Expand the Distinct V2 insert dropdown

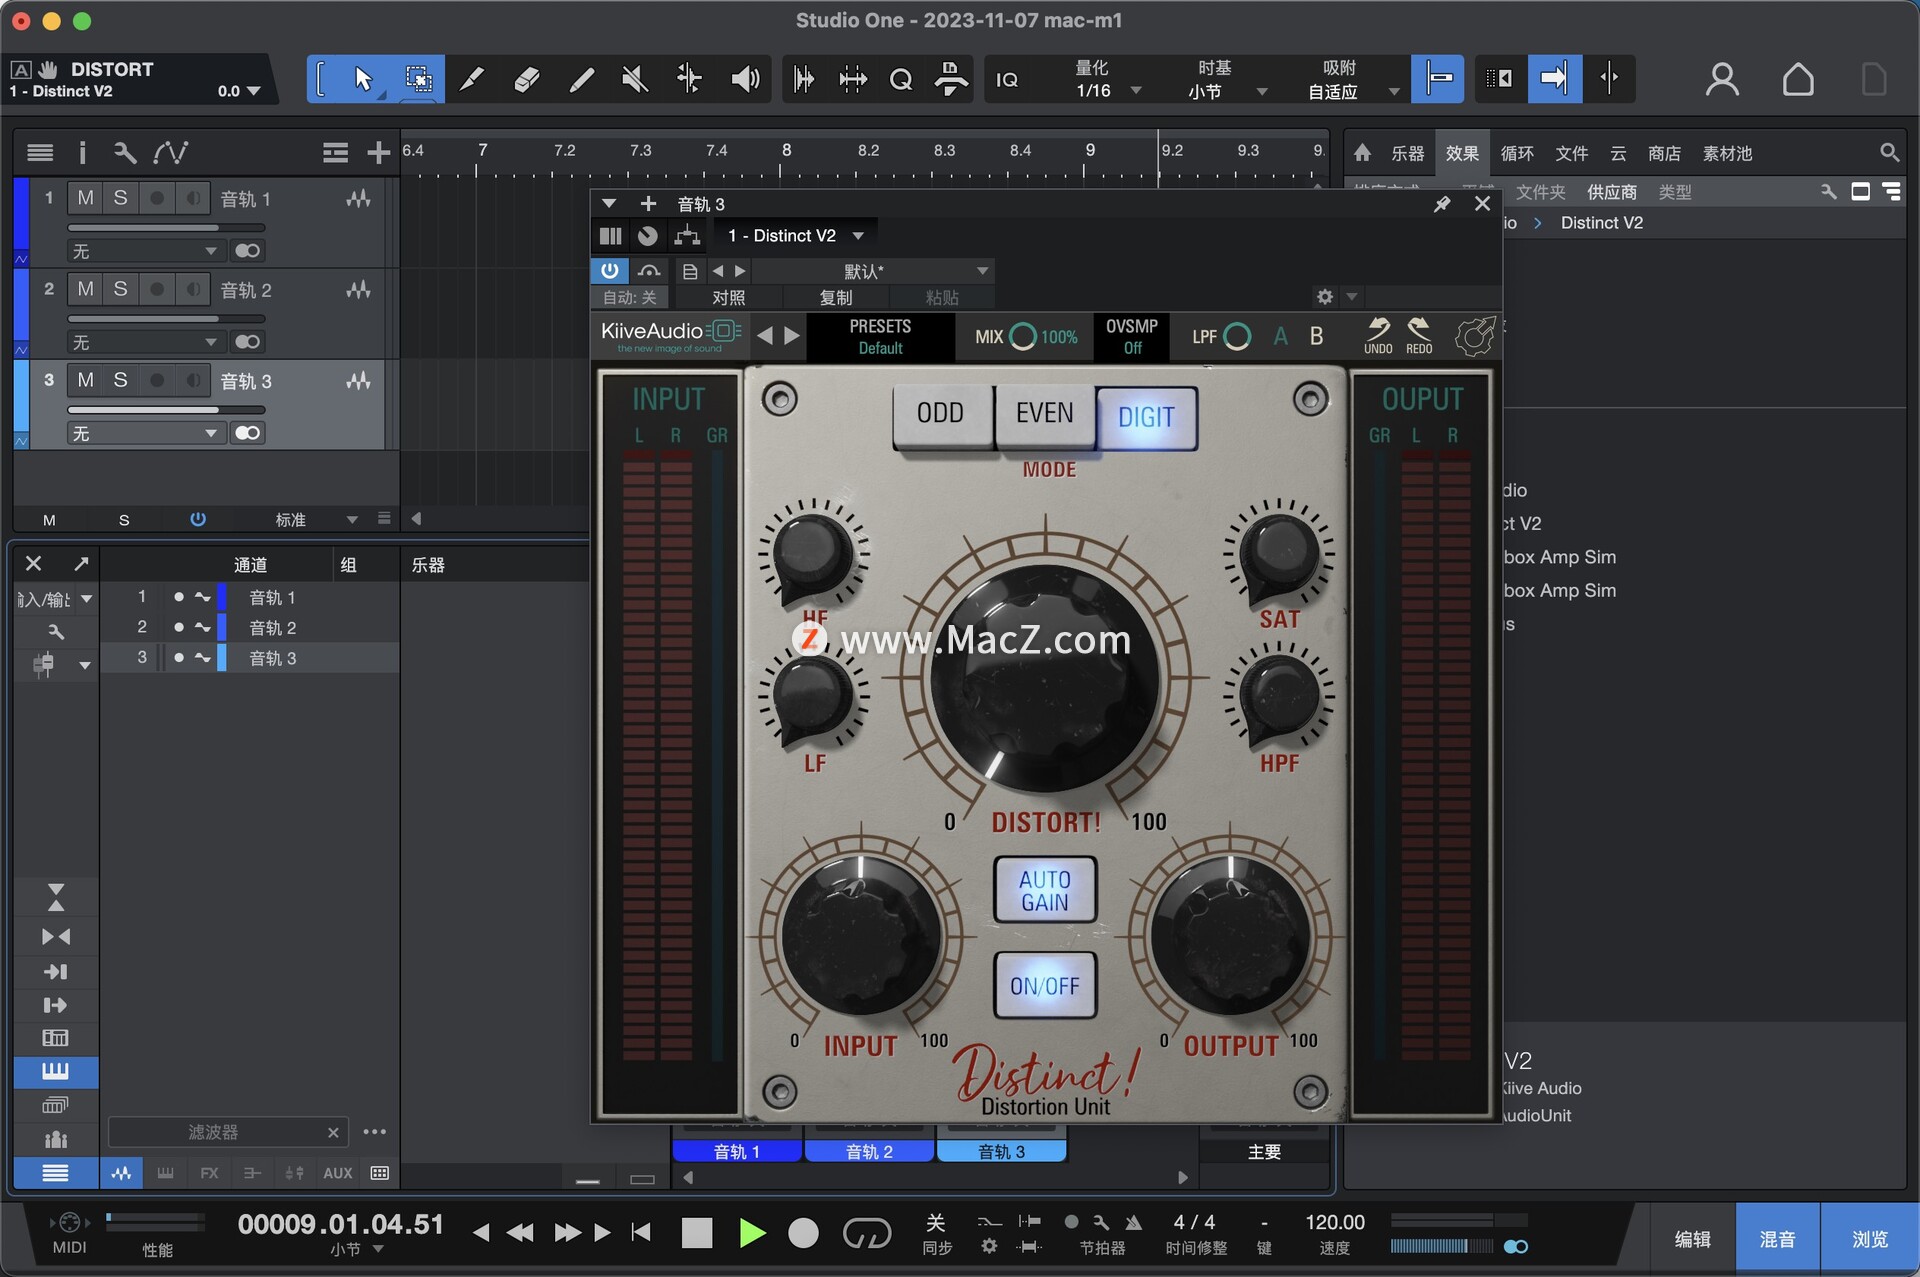(x=858, y=236)
